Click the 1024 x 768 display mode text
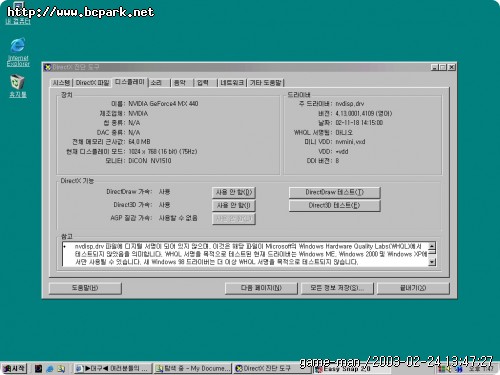The height and width of the screenshot is (375, 500). [163, 151]
